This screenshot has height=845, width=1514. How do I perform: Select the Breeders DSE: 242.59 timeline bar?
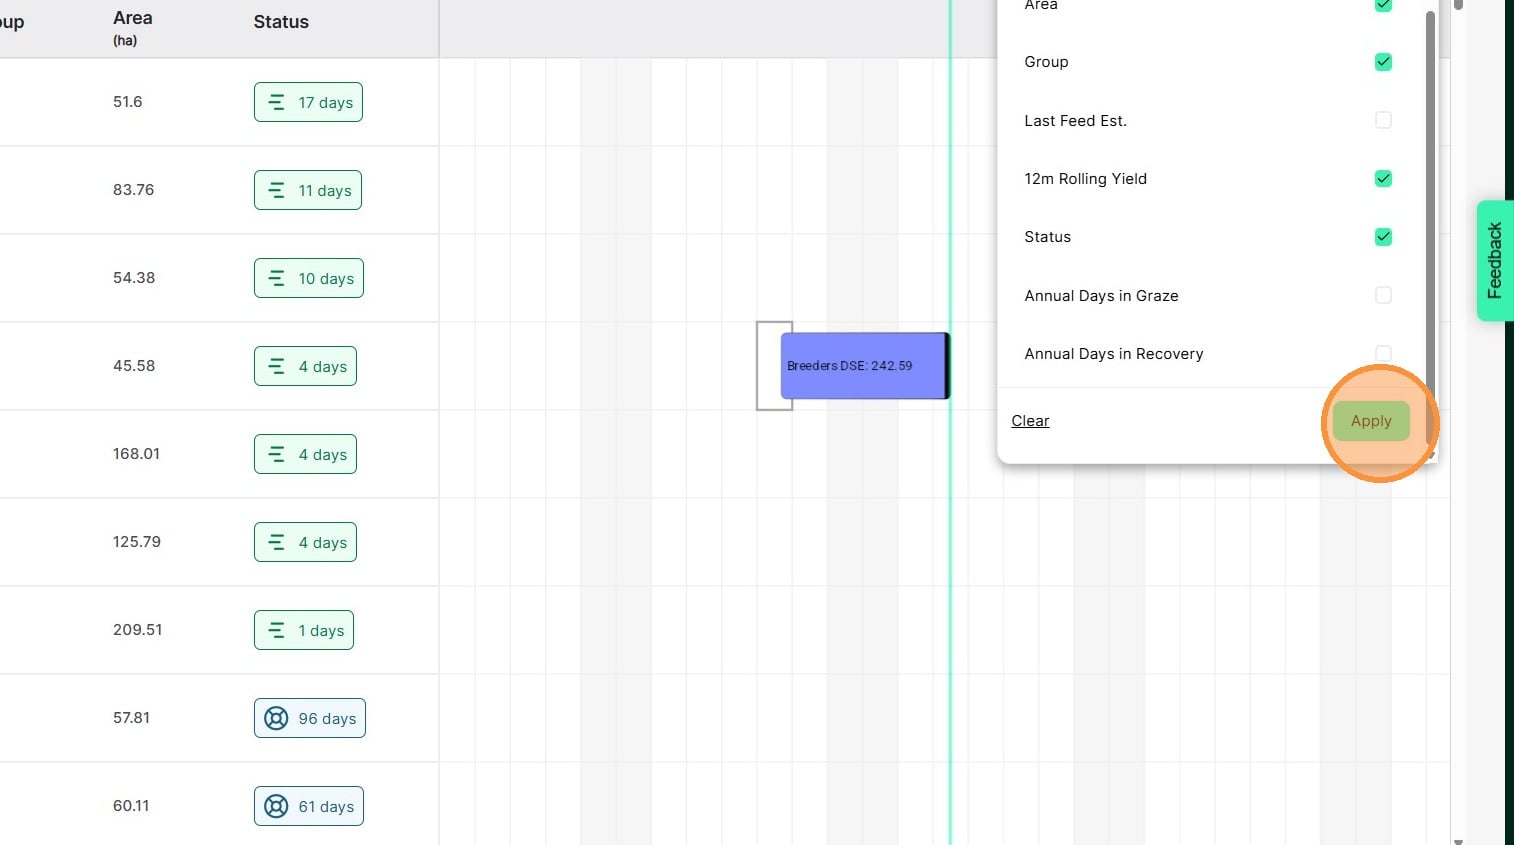[865, 366]
